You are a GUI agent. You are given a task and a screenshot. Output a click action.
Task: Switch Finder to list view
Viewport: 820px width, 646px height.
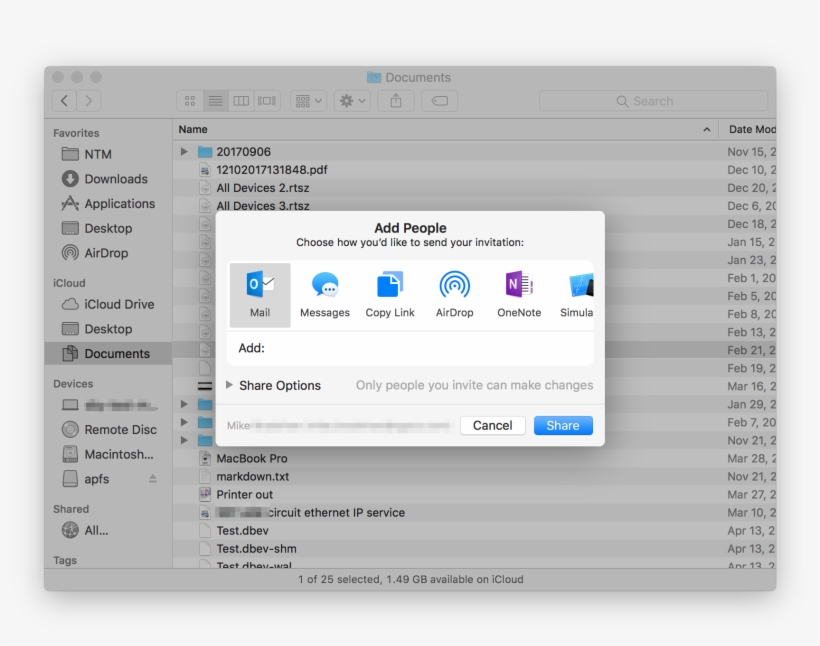click(x=215, y=100)
